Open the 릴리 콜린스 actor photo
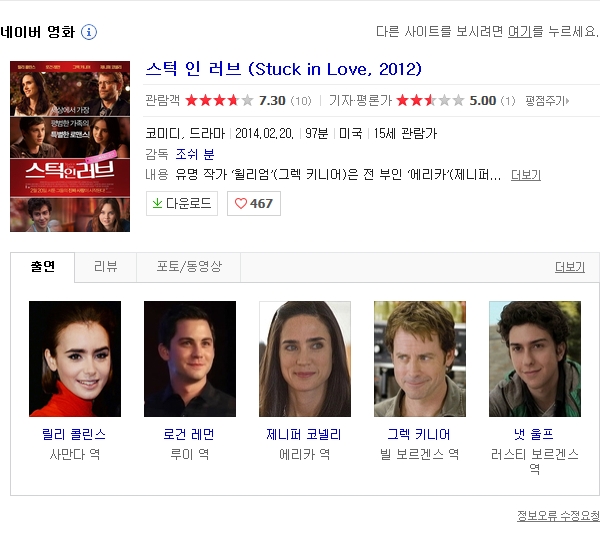600x544 pixels. coord(75,359)
